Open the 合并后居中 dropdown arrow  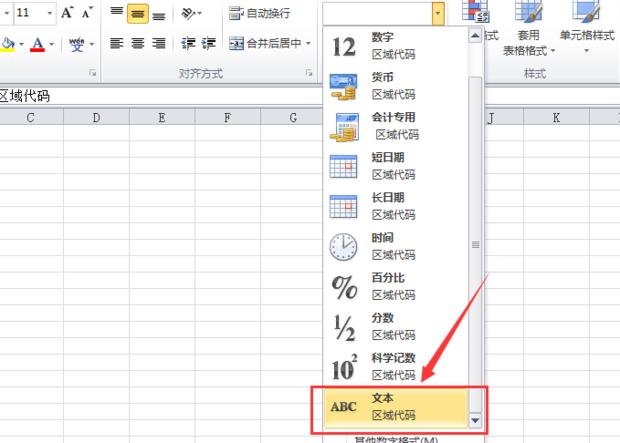click(x=308, y=43)
